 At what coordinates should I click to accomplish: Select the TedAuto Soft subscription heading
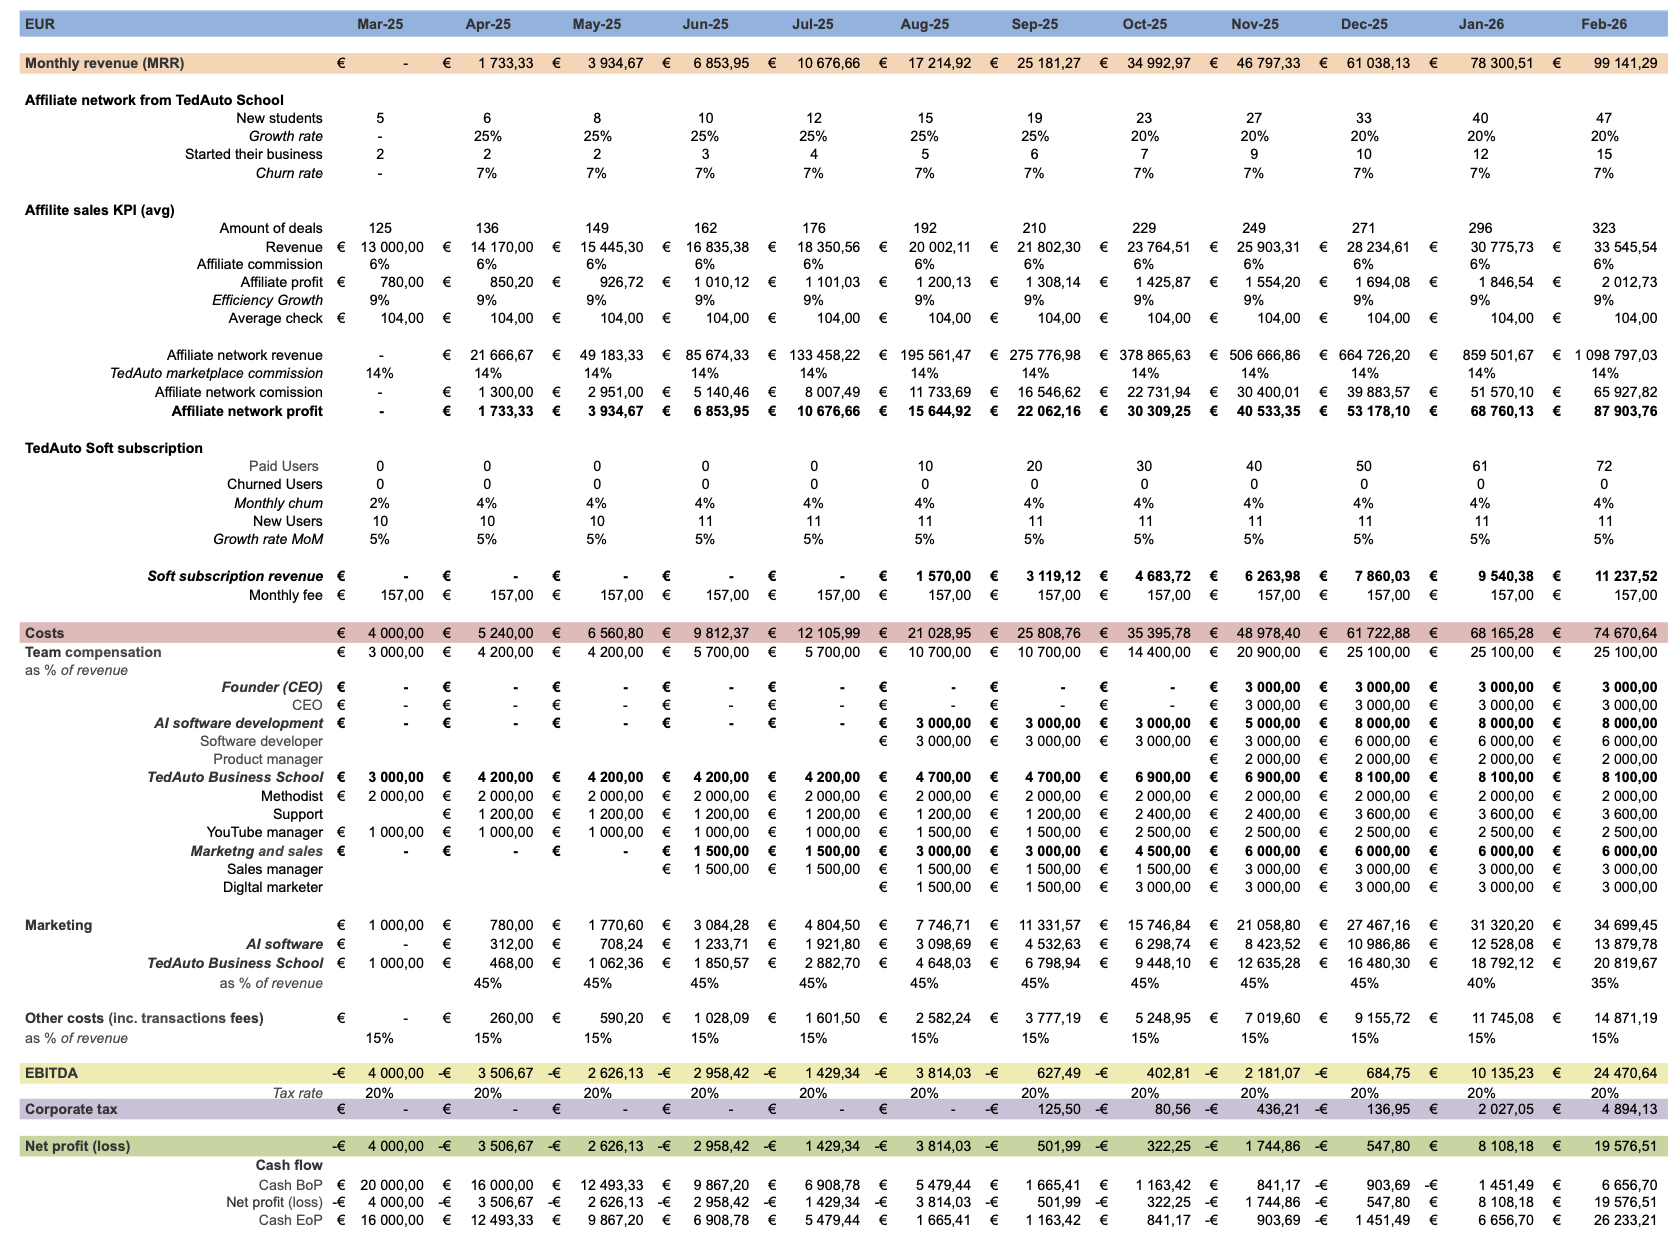click(114, 448)
